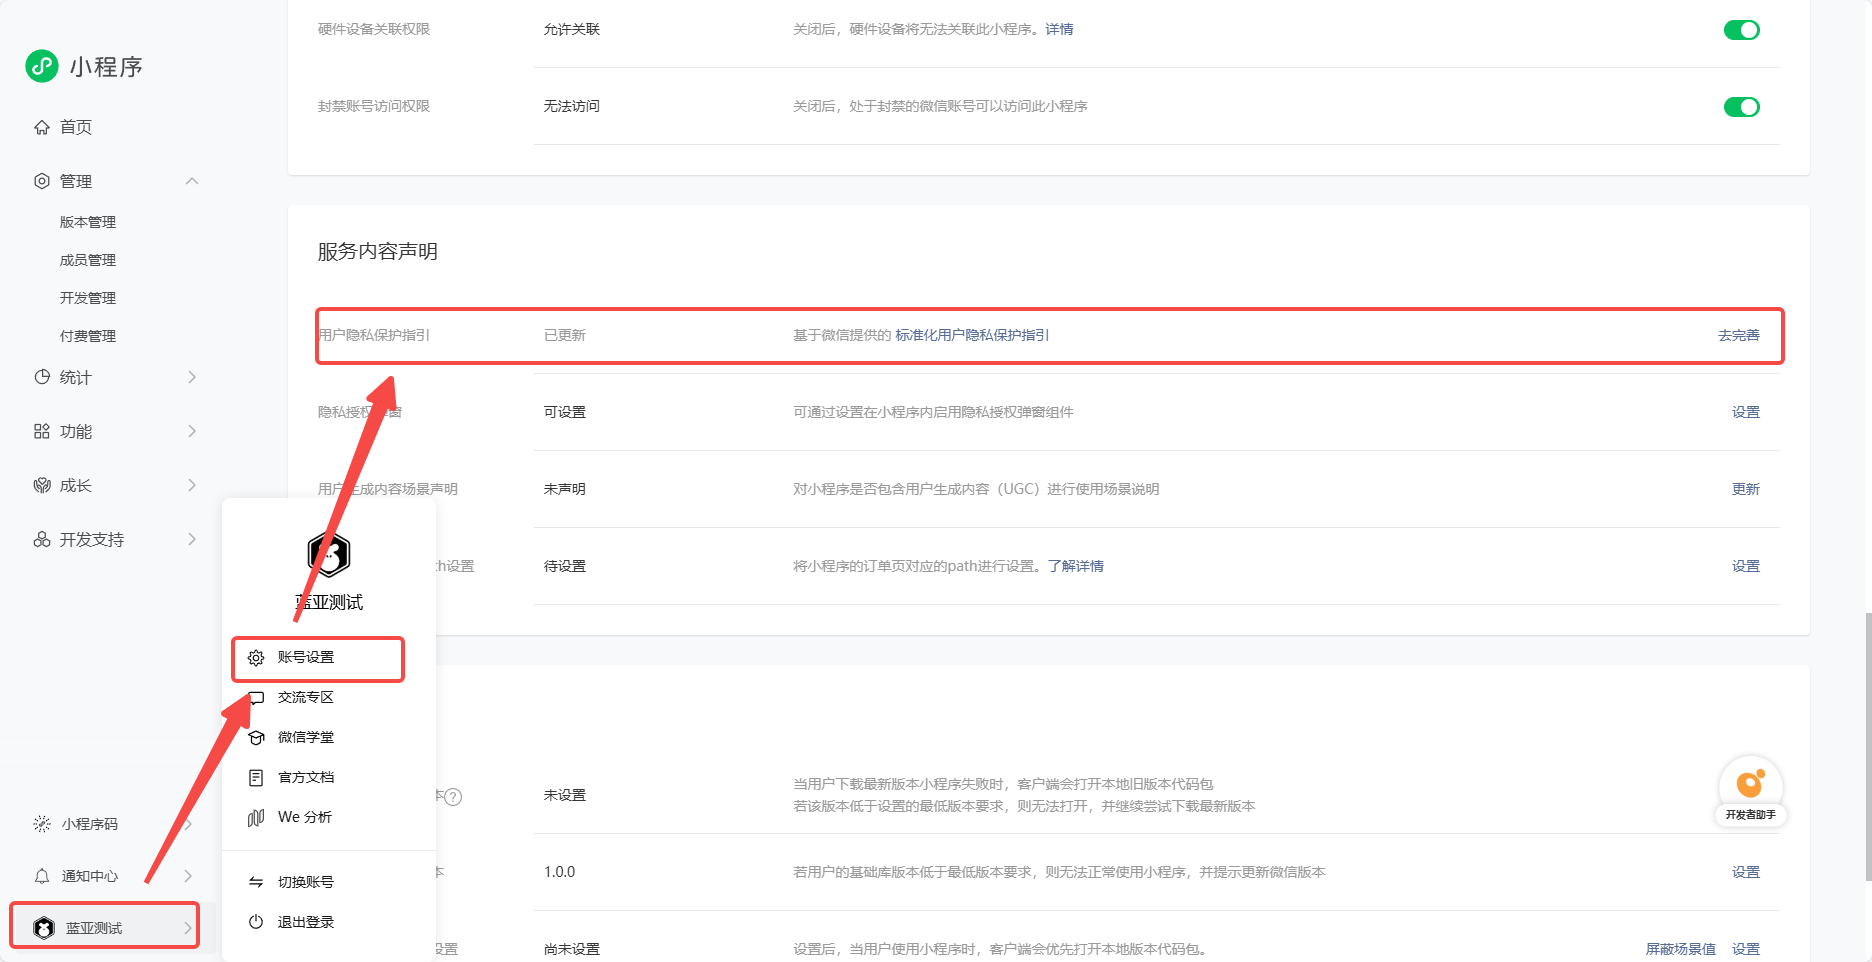Viewport: 1872px width, 962px height.
Task: Select 切换账号 in the popup menu
Action: [x=305, y=882]
